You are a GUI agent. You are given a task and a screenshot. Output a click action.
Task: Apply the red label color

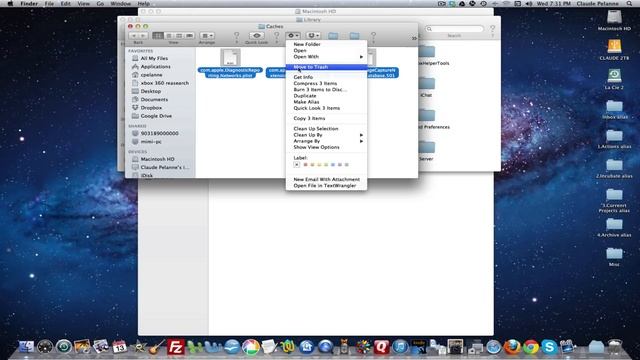pos(305,165)
